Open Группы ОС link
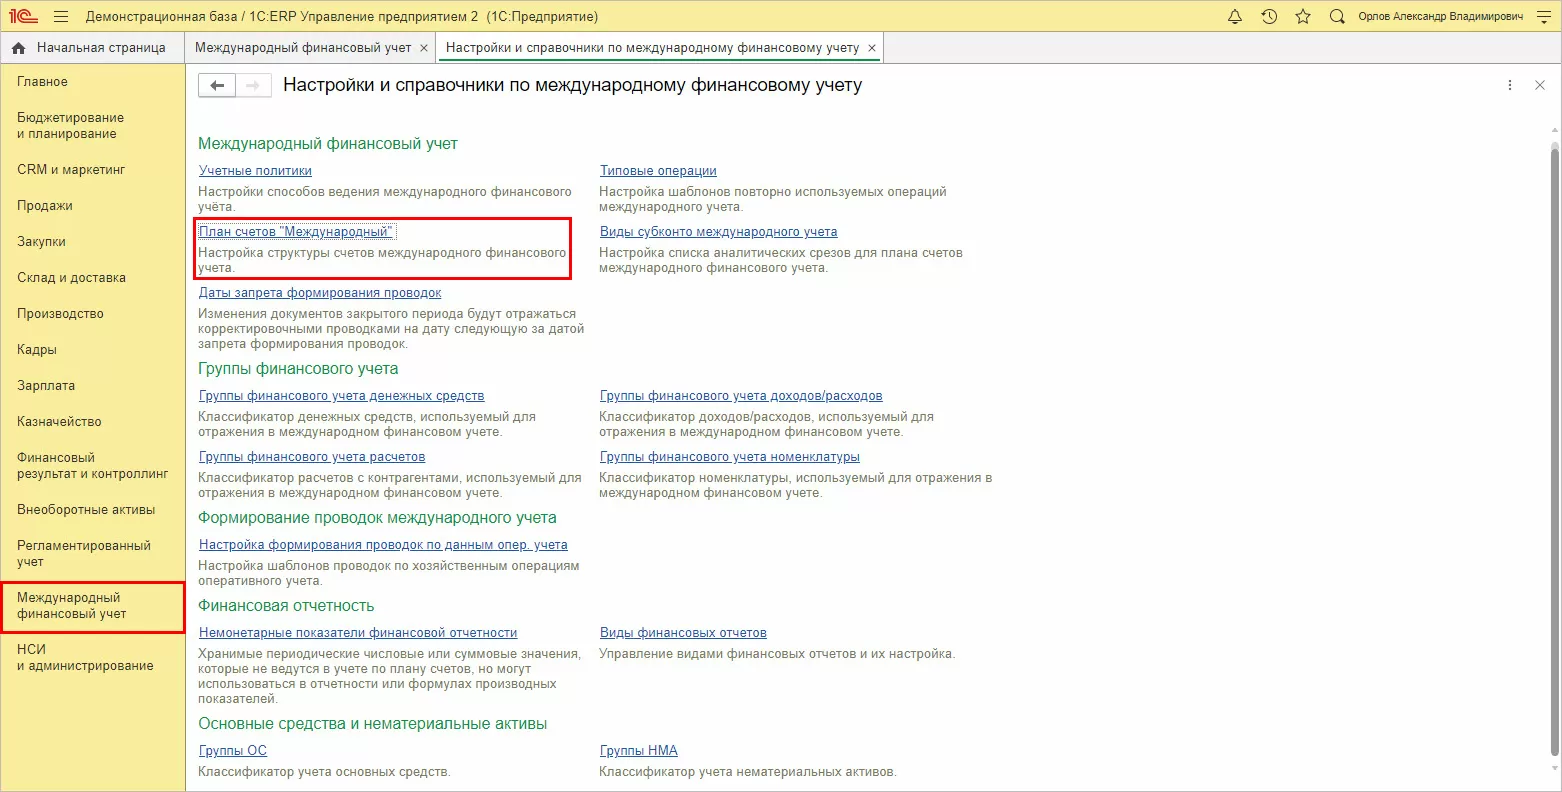This screenshot has width=1562, height=792. [233, 751]
